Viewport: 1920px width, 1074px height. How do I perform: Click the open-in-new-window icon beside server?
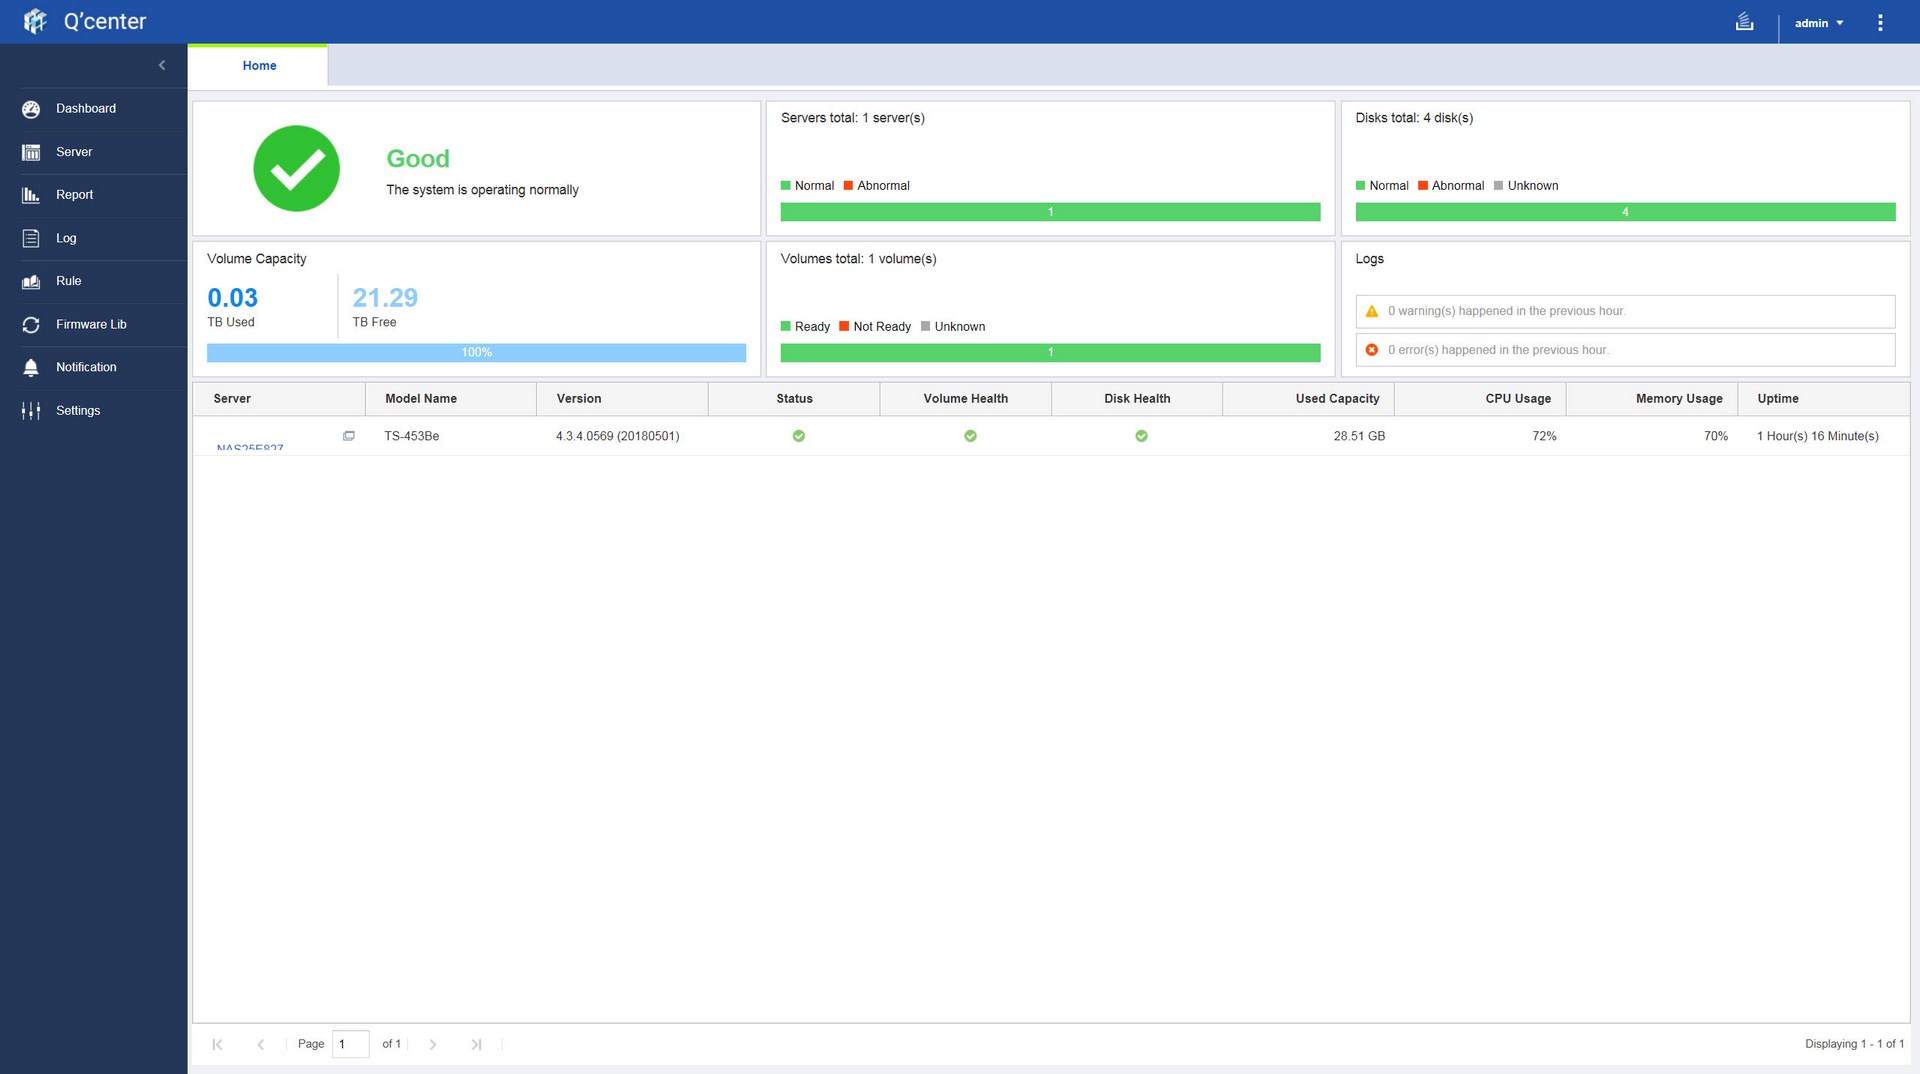(349, 436)
